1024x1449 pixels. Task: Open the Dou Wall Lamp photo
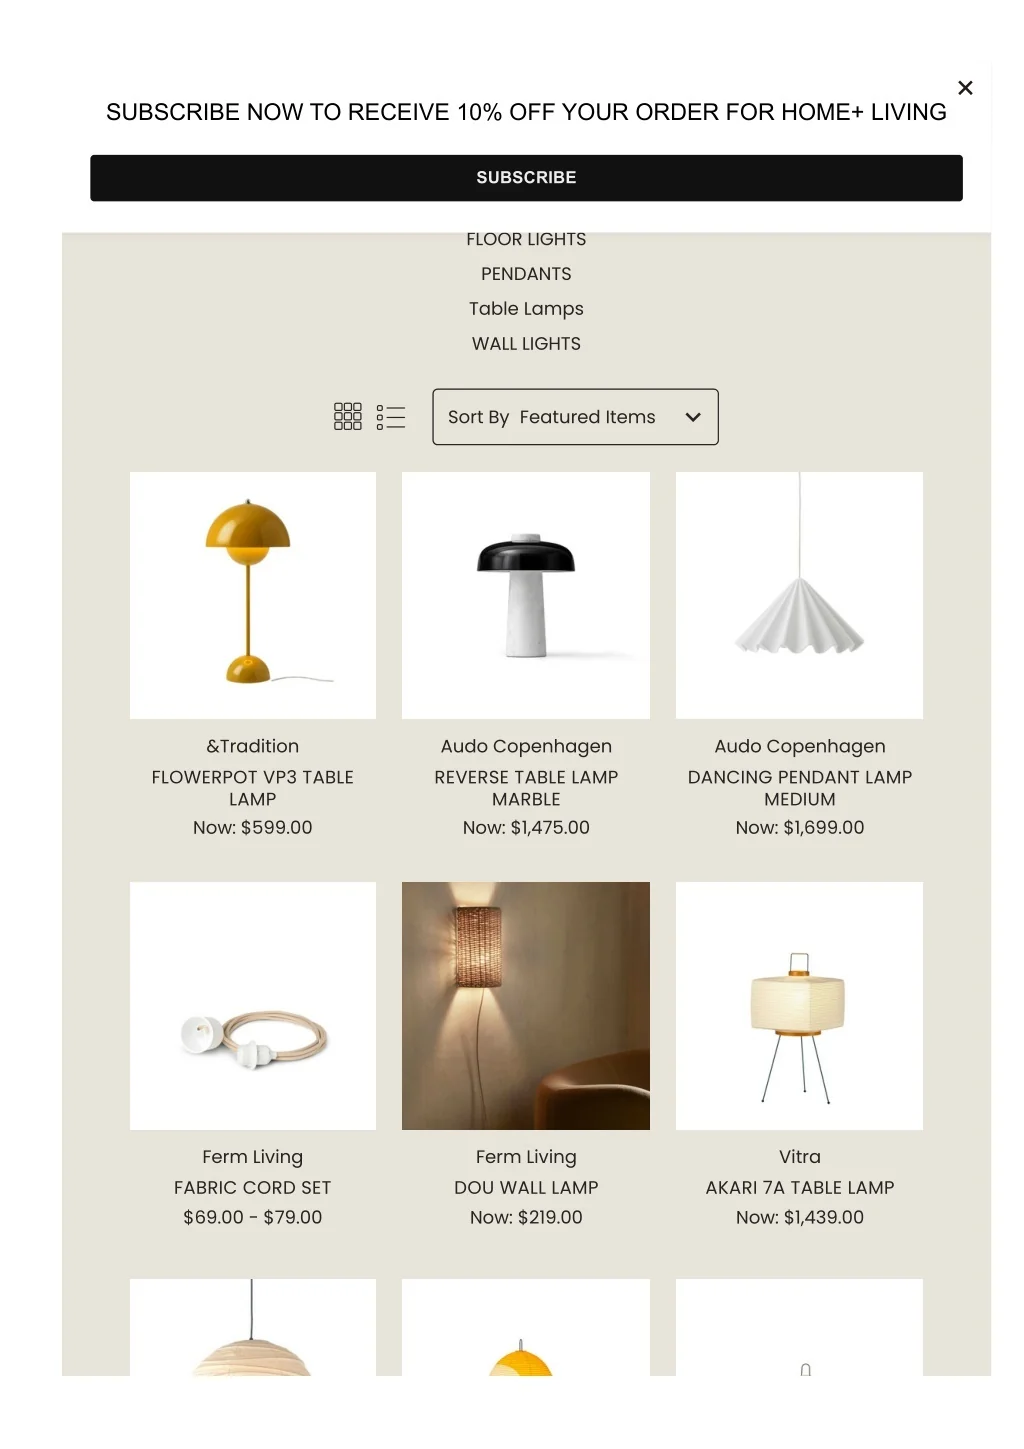coord(526,1005)
